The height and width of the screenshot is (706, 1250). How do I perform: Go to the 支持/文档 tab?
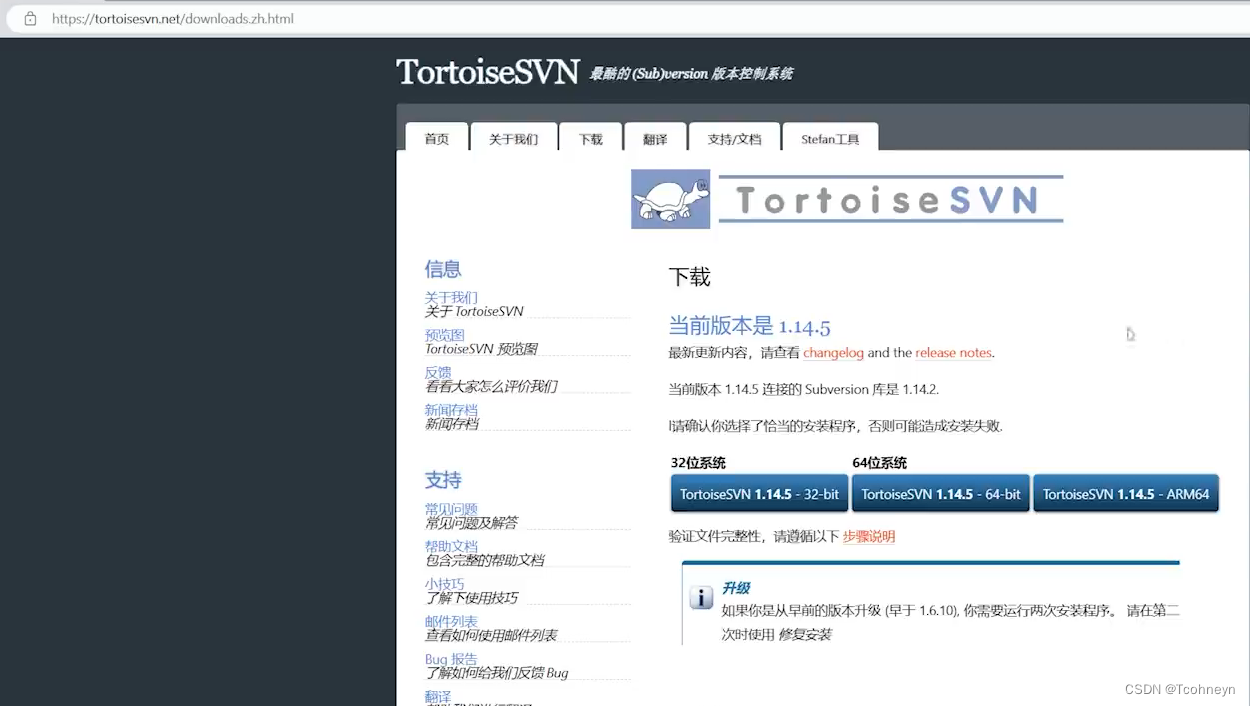pos(734,139)
